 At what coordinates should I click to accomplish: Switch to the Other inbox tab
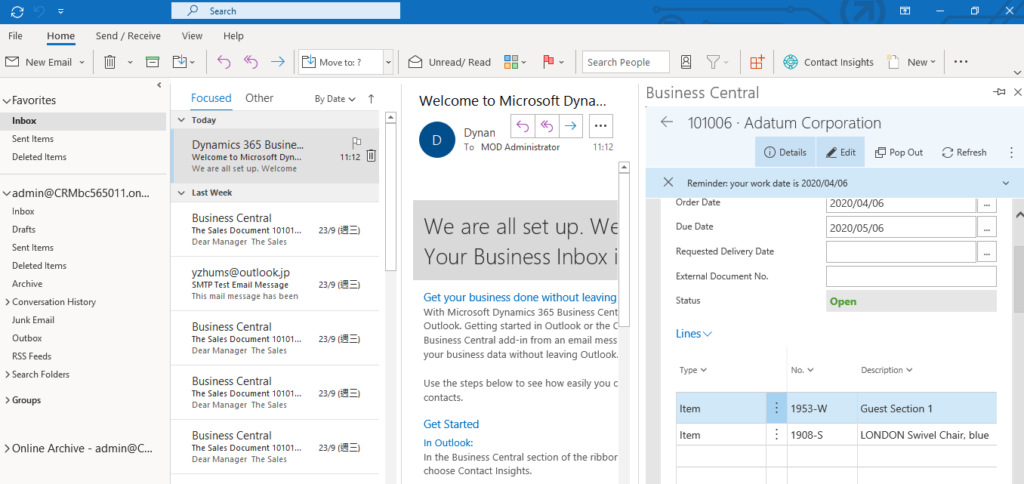(x=259, y=98)
